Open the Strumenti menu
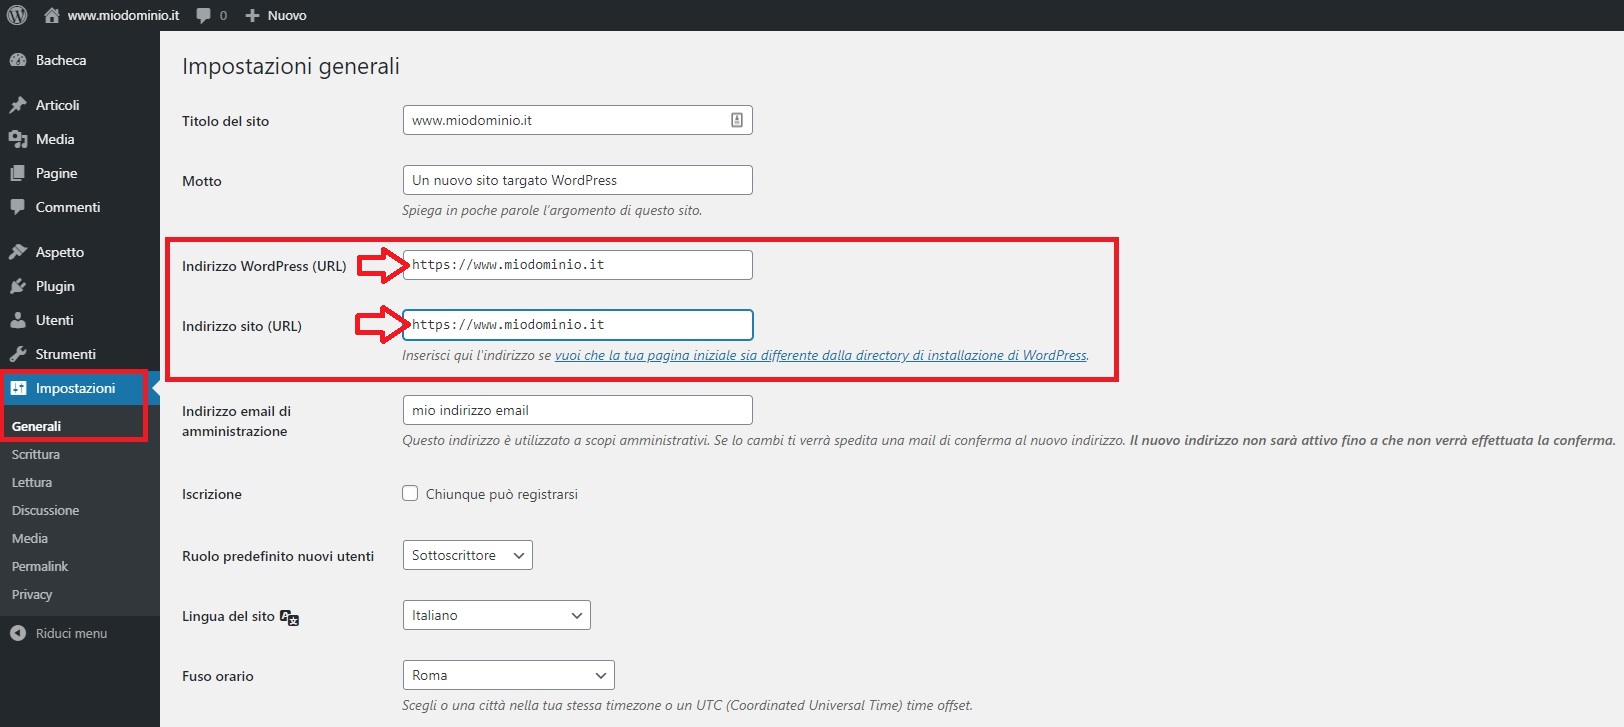Image resolution: width=1624 pixels, height=727 pixels. coord(66,354)
